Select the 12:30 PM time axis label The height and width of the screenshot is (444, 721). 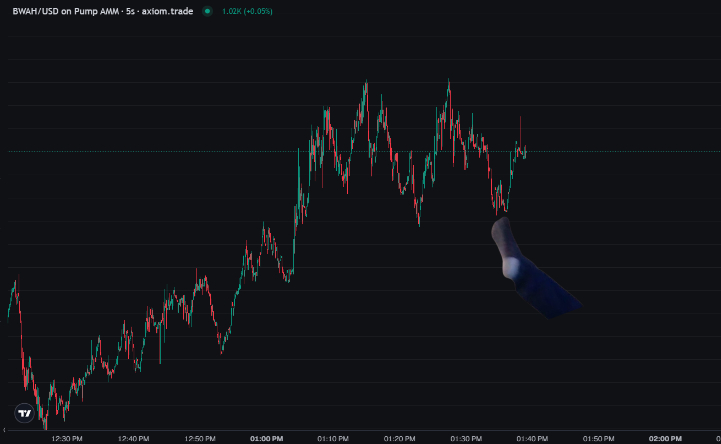point(67,438)
